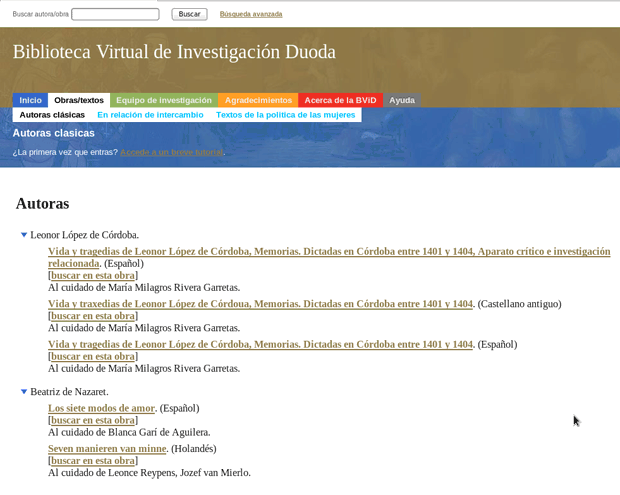Open Vida y traxedias Castellano antiguo work
This screenshot has width=620, height=495.
pyautogui.click(x=260, y=304)
